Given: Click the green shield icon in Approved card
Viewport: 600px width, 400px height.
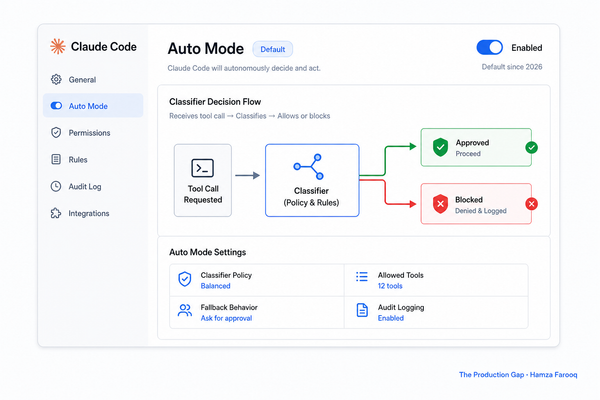Looking at the screenshot, I should tap(440, 147).
